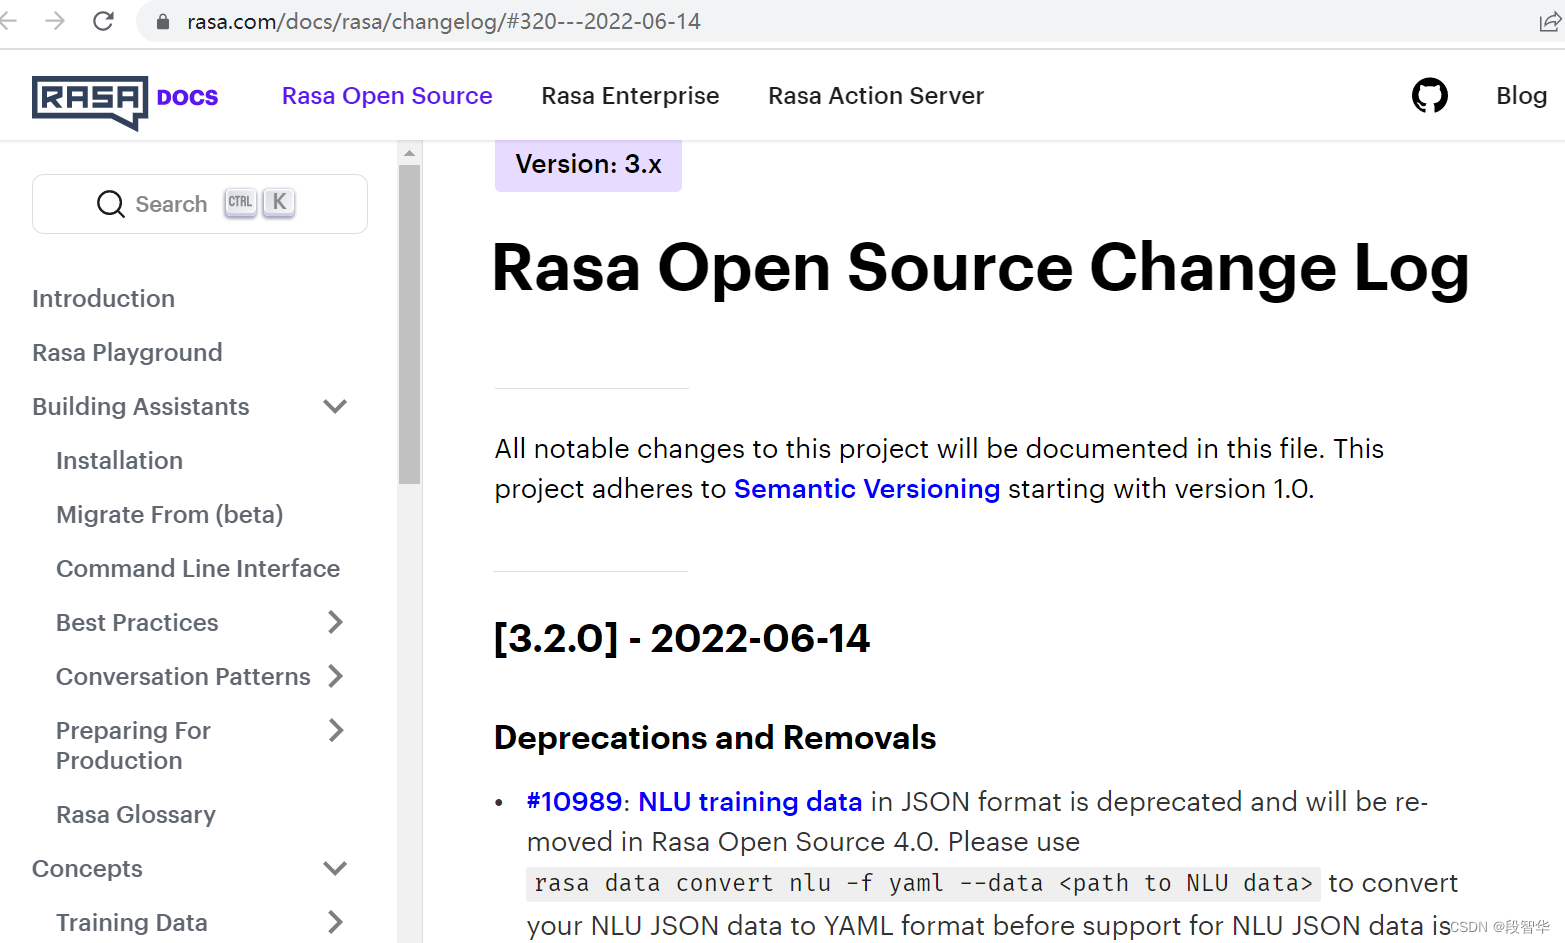Open the Command Line Interface page

coord(198,569)
